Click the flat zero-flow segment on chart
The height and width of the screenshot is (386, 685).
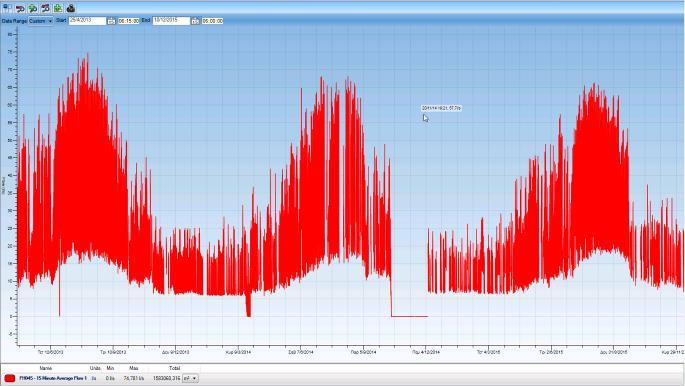tap(409, 316)
